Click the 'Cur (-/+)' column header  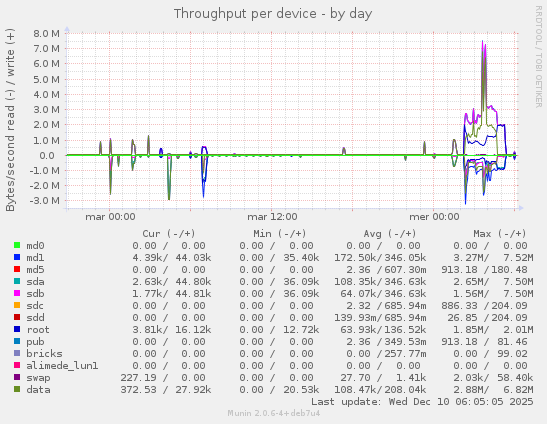(169, 233)
